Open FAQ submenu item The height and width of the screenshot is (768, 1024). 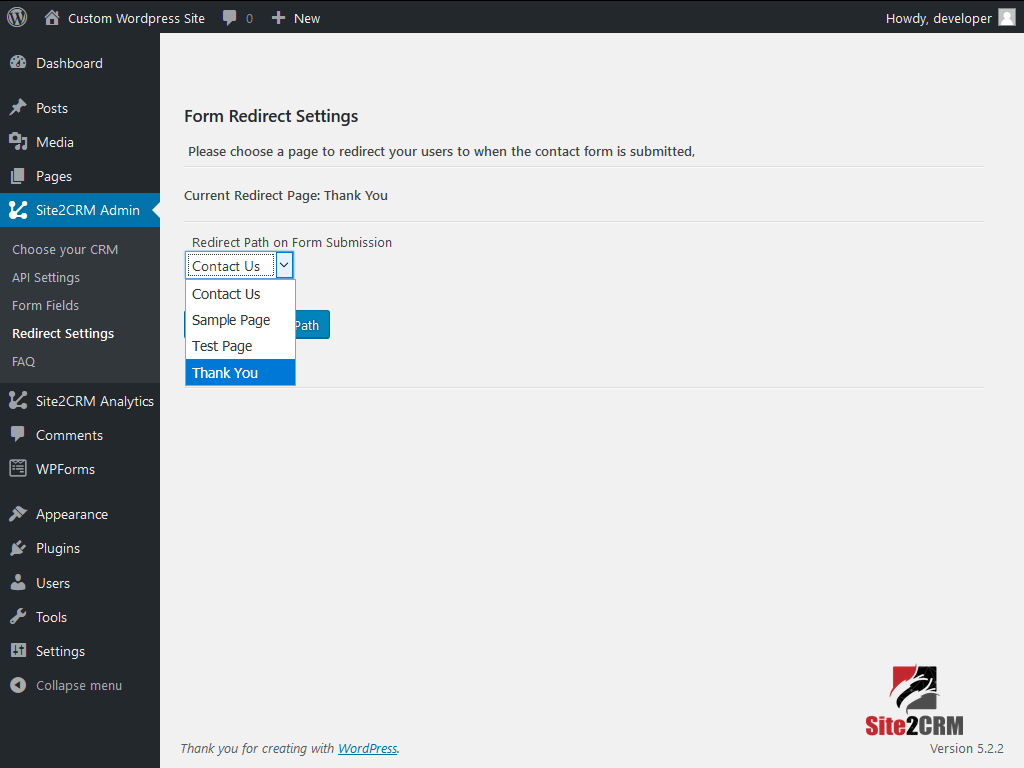24,361
